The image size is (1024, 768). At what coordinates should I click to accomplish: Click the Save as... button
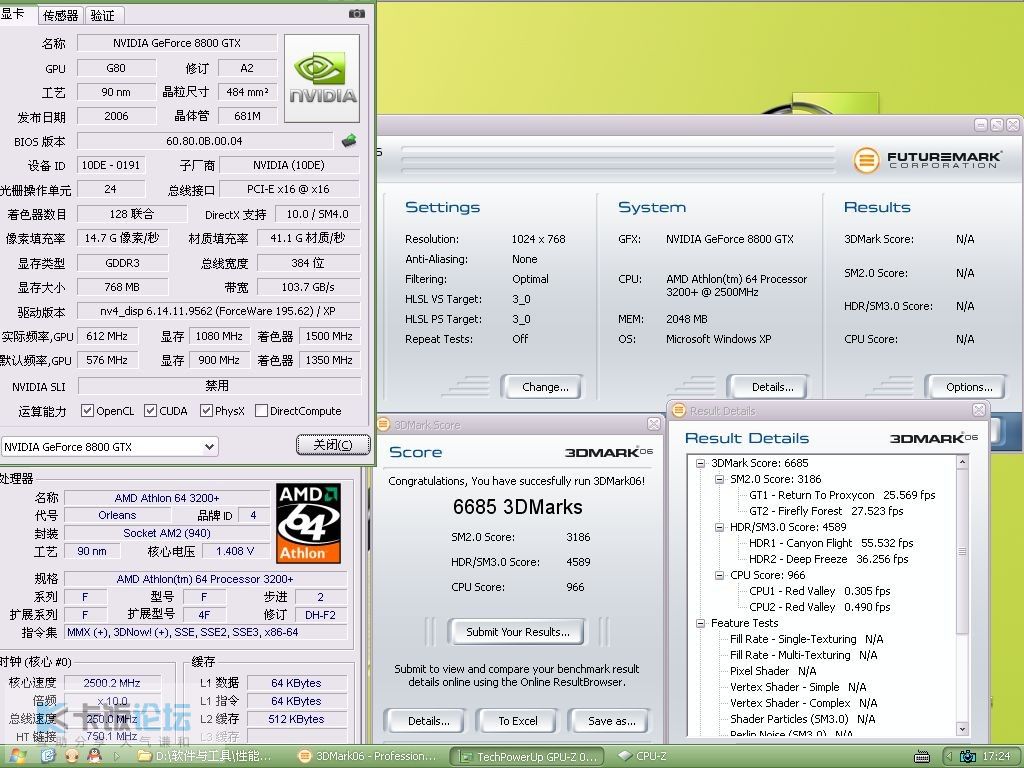610,721
